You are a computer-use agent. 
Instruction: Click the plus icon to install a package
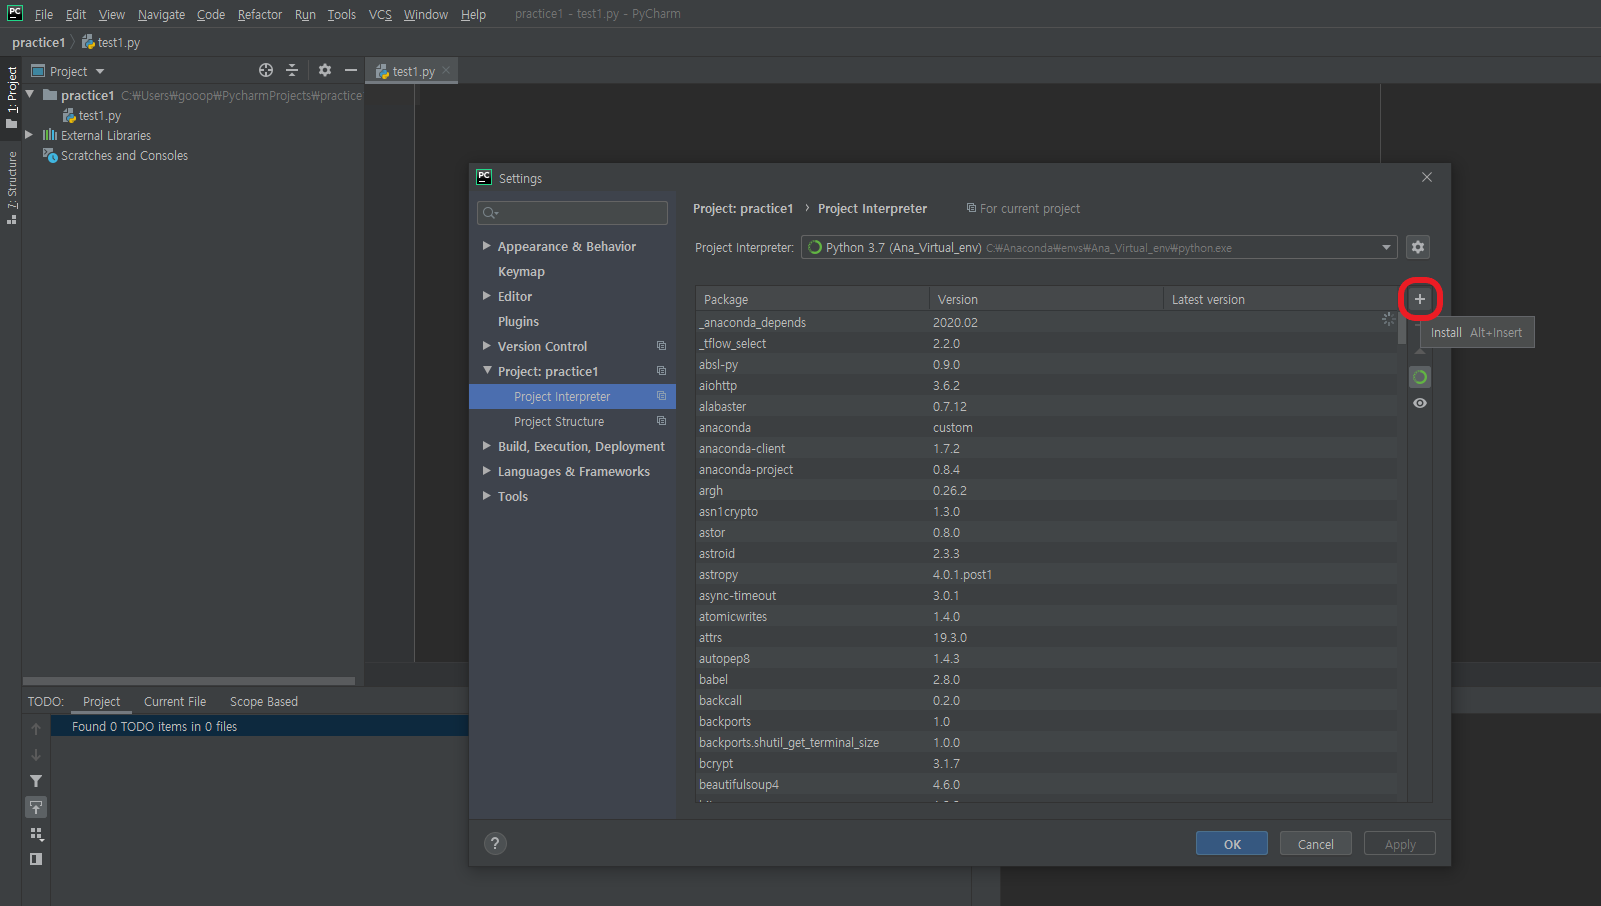point(1419,299)
